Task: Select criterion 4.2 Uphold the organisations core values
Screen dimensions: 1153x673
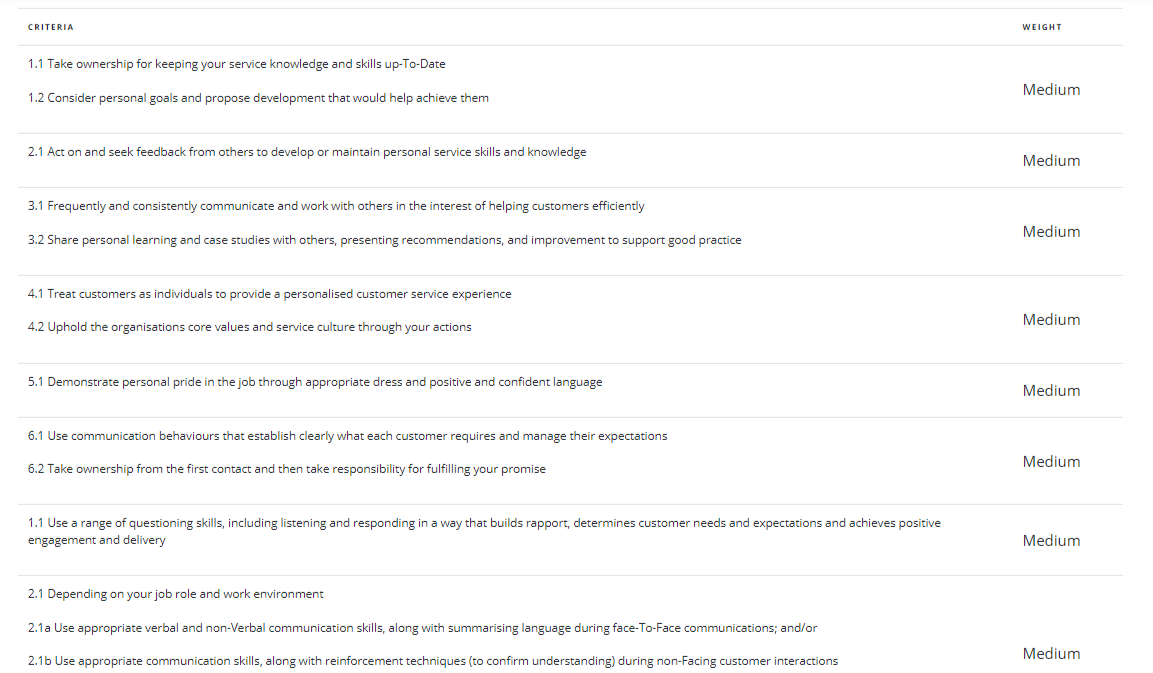Action: pyautogui.click(x=249, y=327)
